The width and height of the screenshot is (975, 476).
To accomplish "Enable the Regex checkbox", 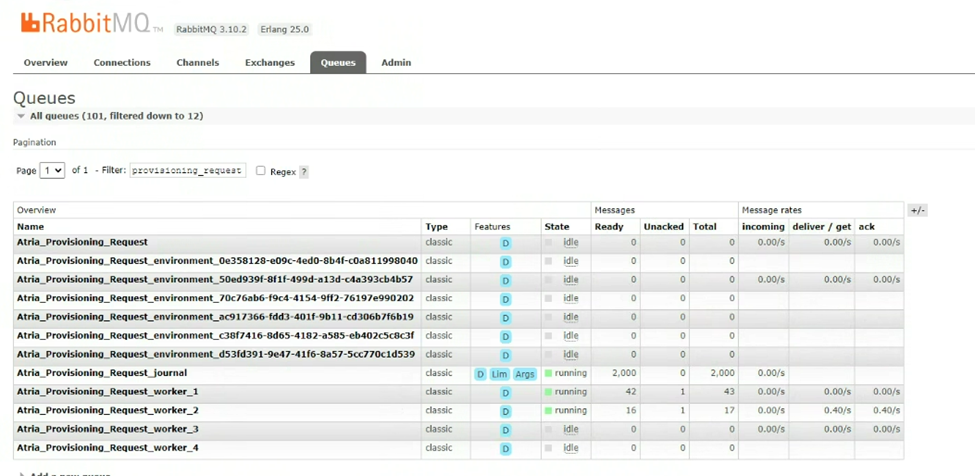I will click(261, 171).
